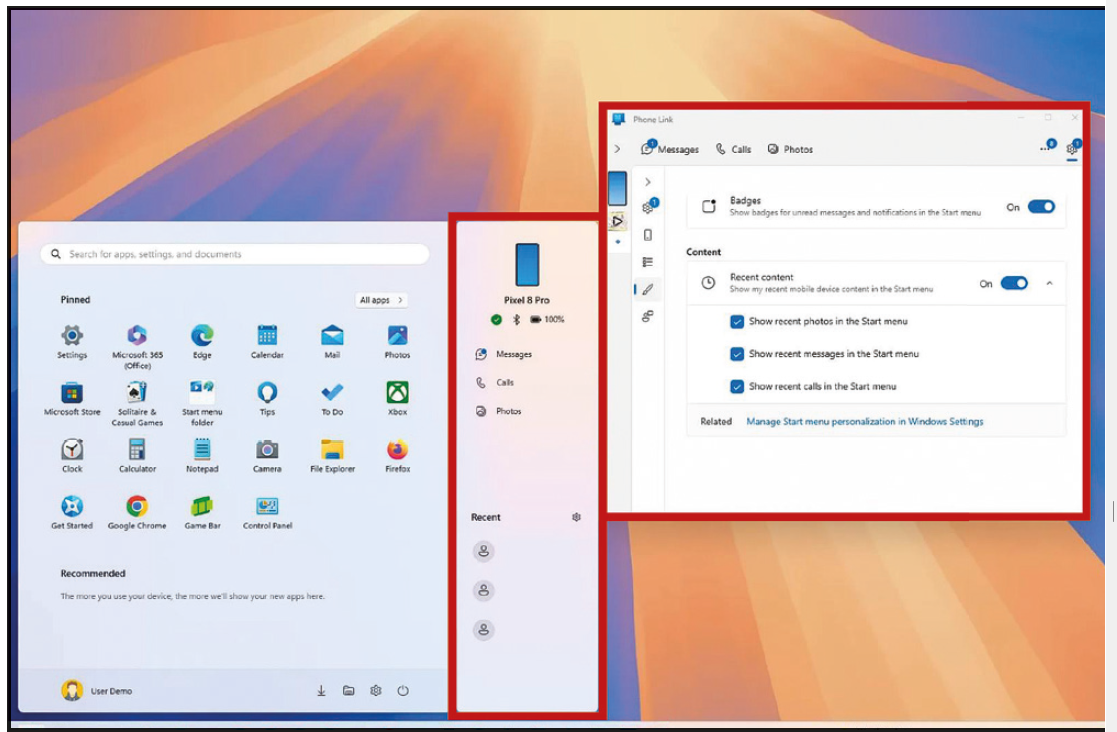Uncheck Show recent messages in the Start menu
1117x732 pixels.
click(x=737, y=354)
